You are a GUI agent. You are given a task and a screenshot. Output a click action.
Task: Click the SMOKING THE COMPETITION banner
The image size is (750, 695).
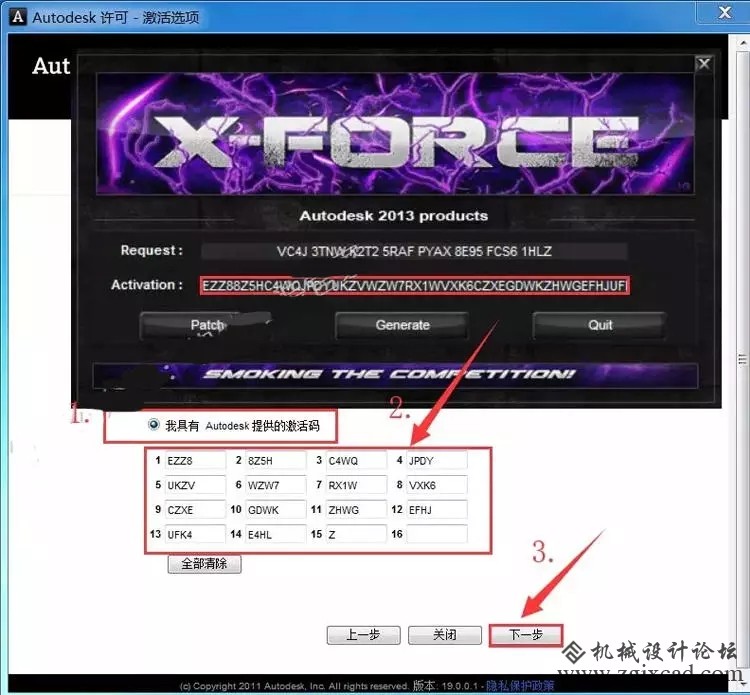pos(395,375)
